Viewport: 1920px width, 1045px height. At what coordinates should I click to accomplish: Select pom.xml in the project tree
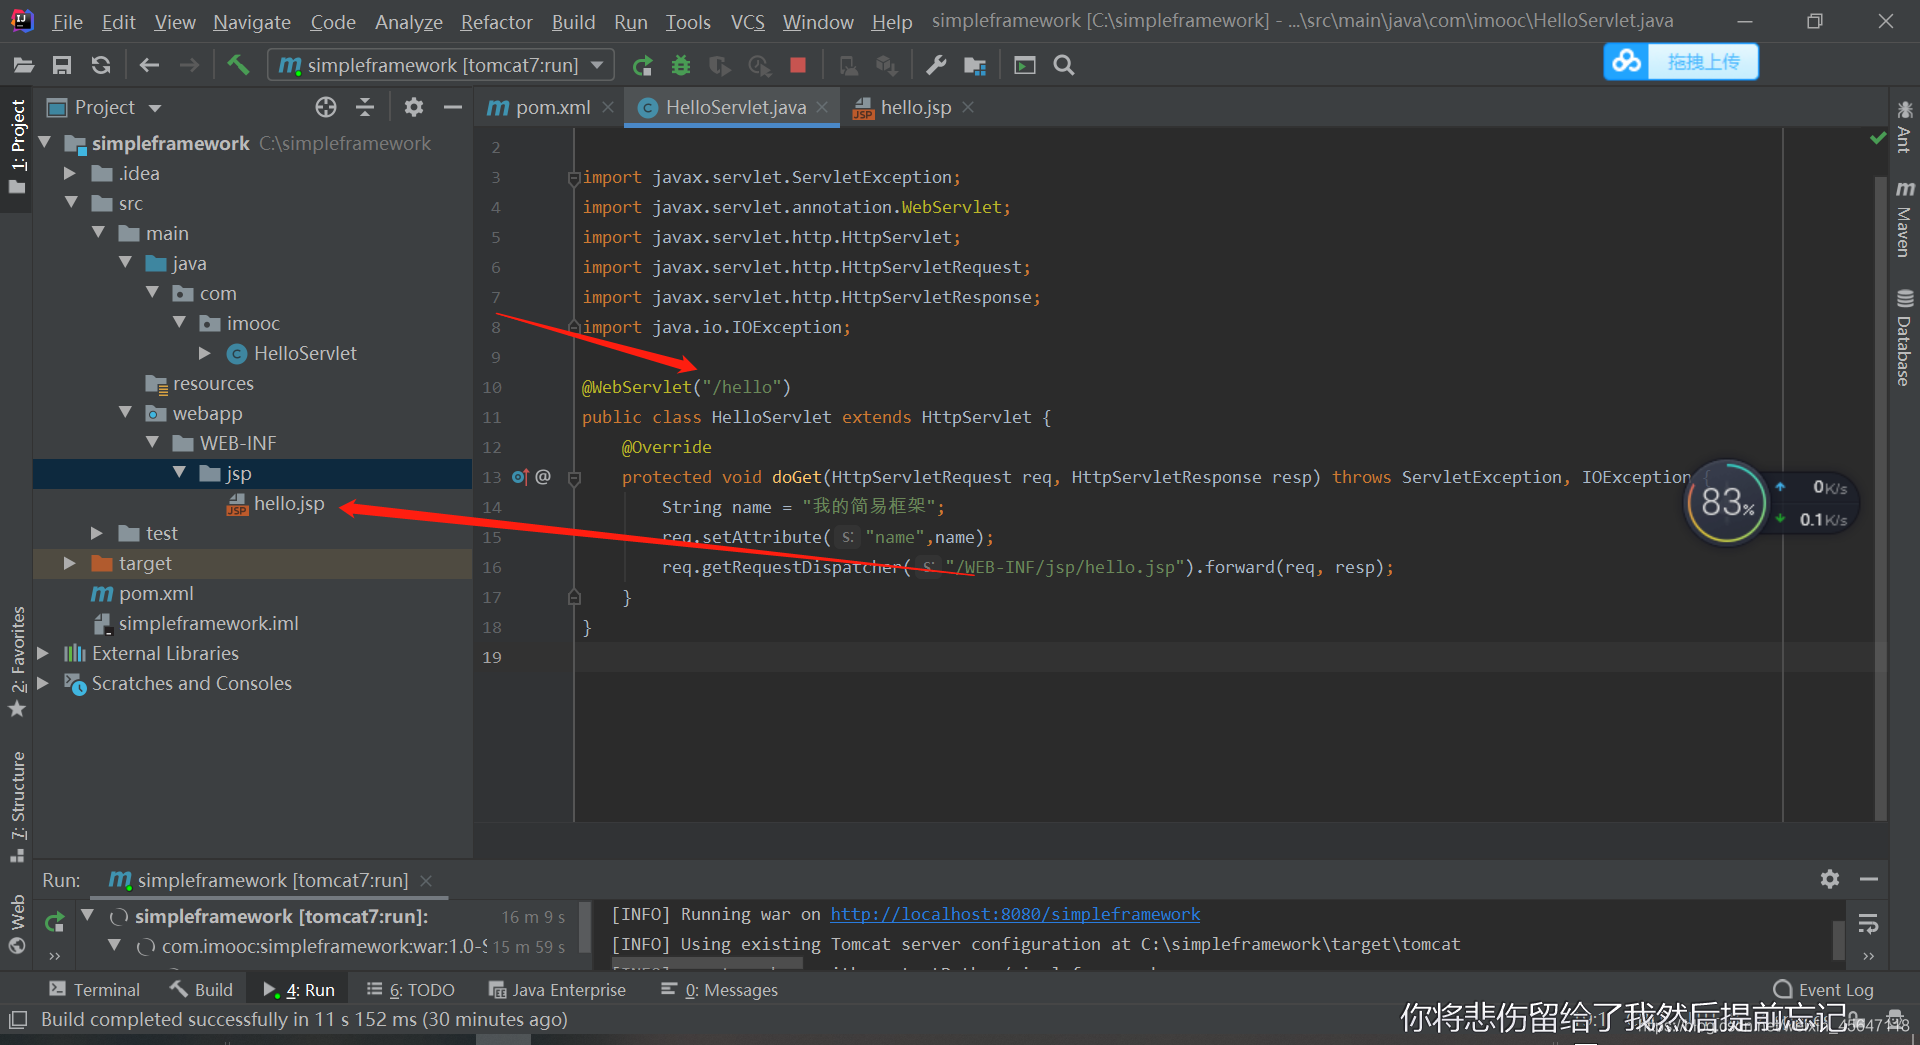click(156, 593)
